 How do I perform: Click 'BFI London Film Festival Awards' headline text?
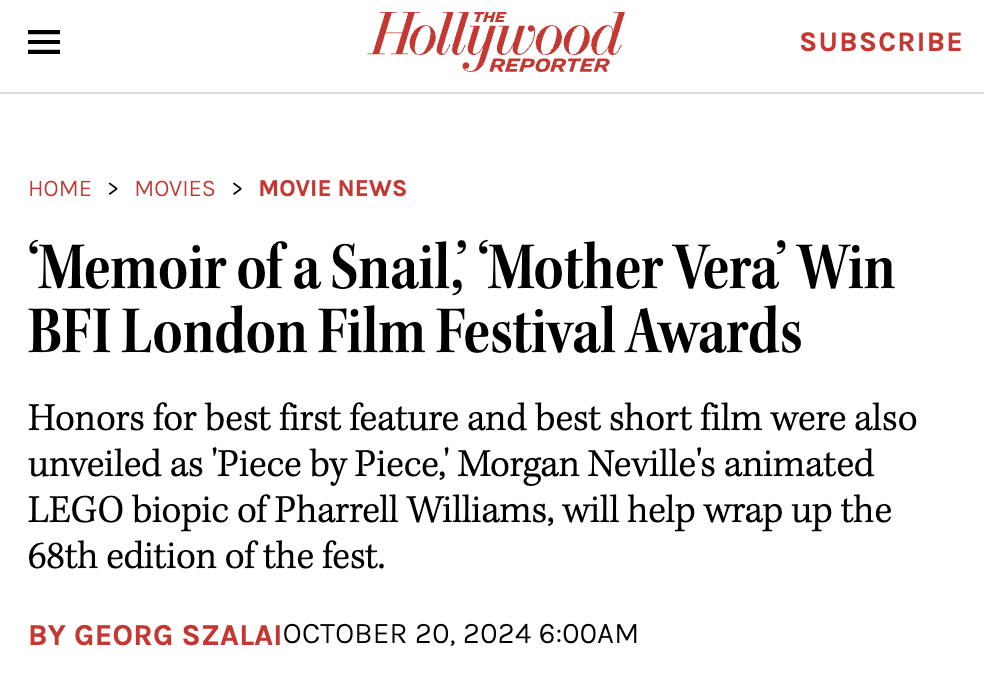coord(415,332)
